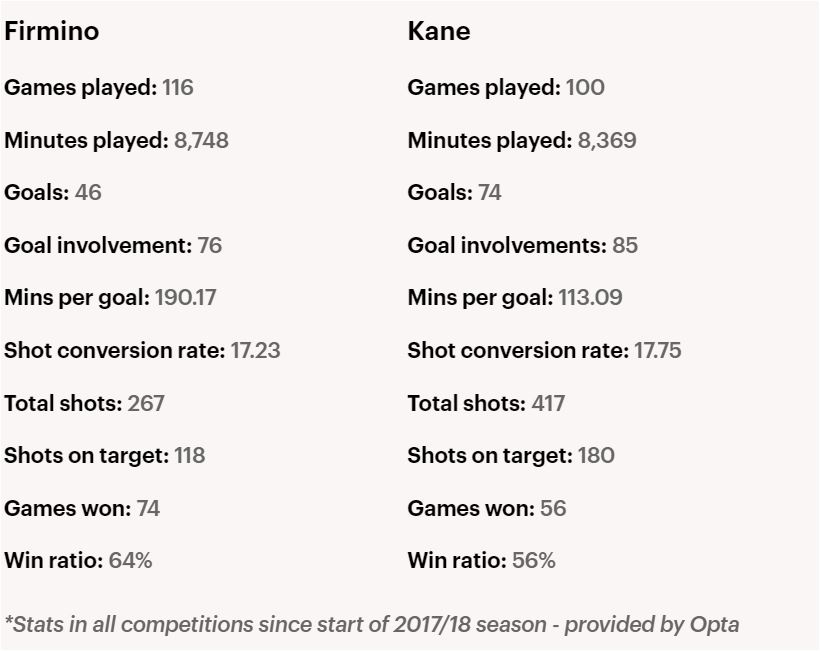
Task: Click Kane's Games won: 56 text
Action: tap(487, 509)
